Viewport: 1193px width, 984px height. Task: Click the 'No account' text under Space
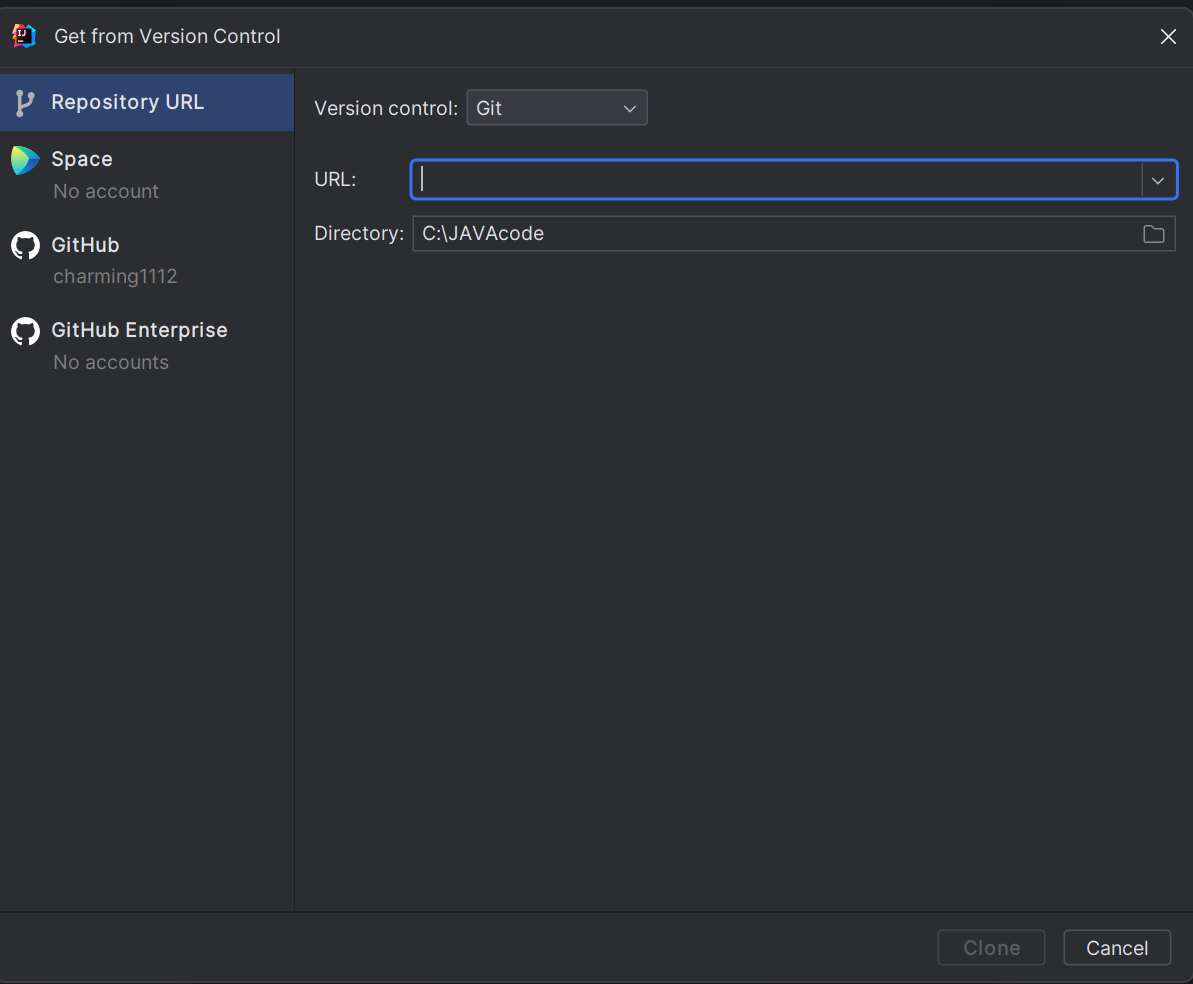point(106,191)
